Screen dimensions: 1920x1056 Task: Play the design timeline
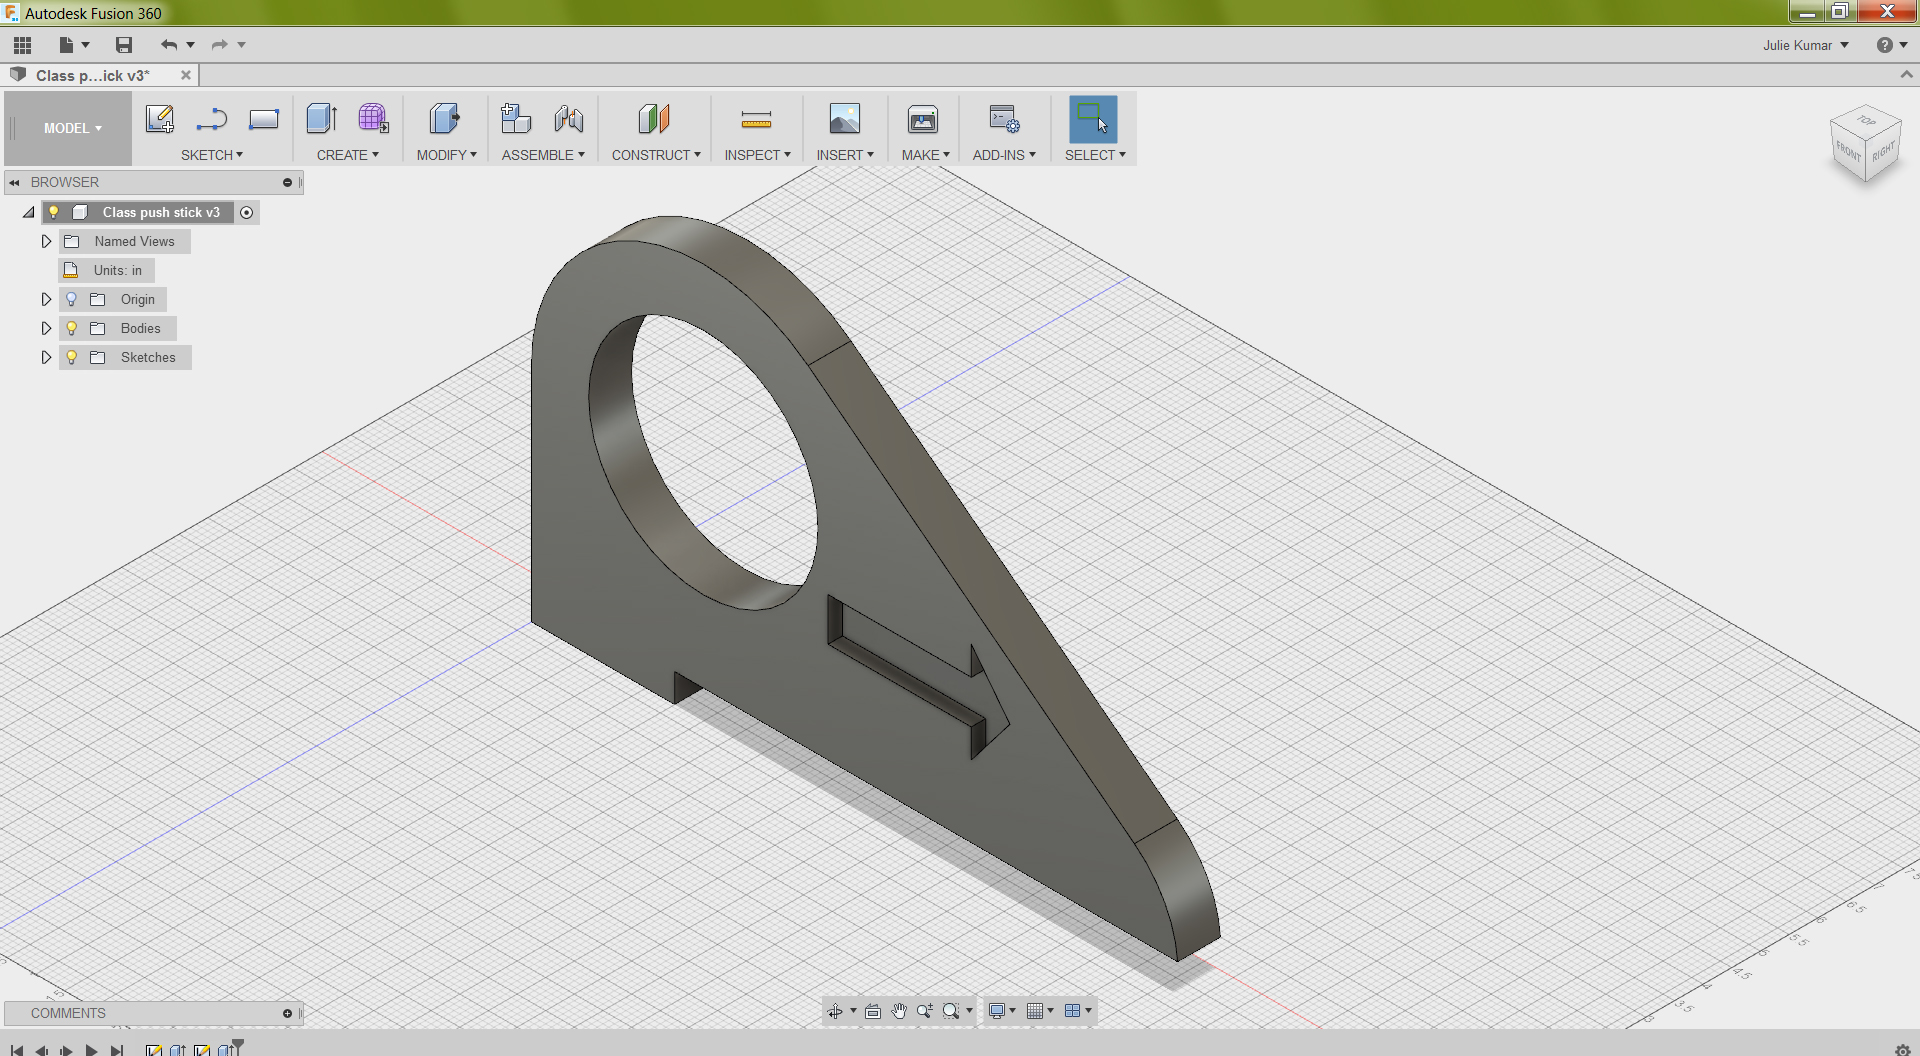click(92, 1050)
